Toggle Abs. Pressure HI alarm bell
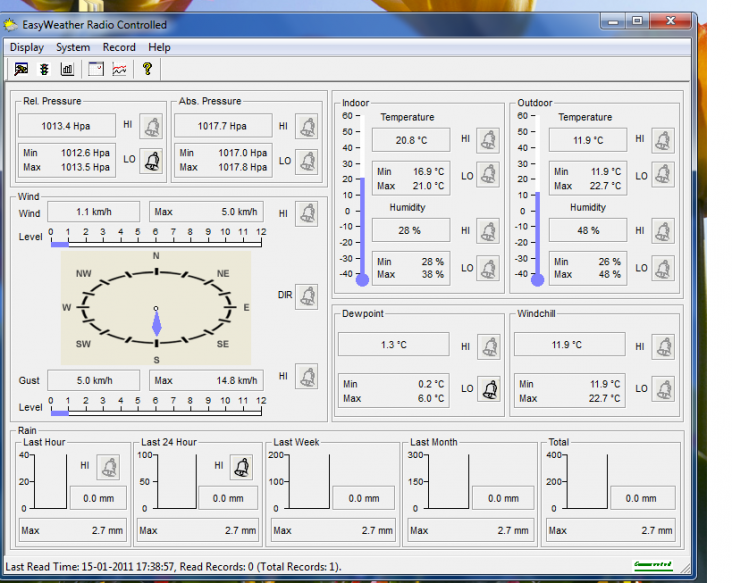Screen dimensions: 732x583 point(307,126)
